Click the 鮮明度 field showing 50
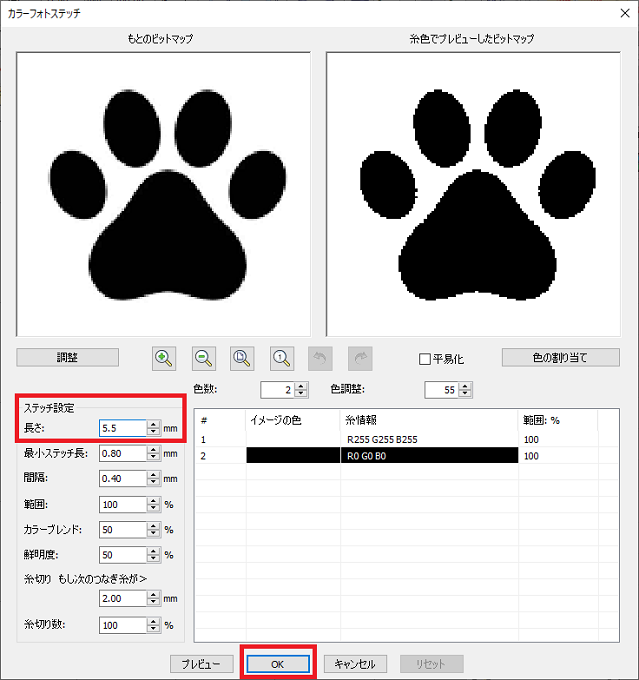The height and width of the screenshot is (680, 639). click(123, 555)
